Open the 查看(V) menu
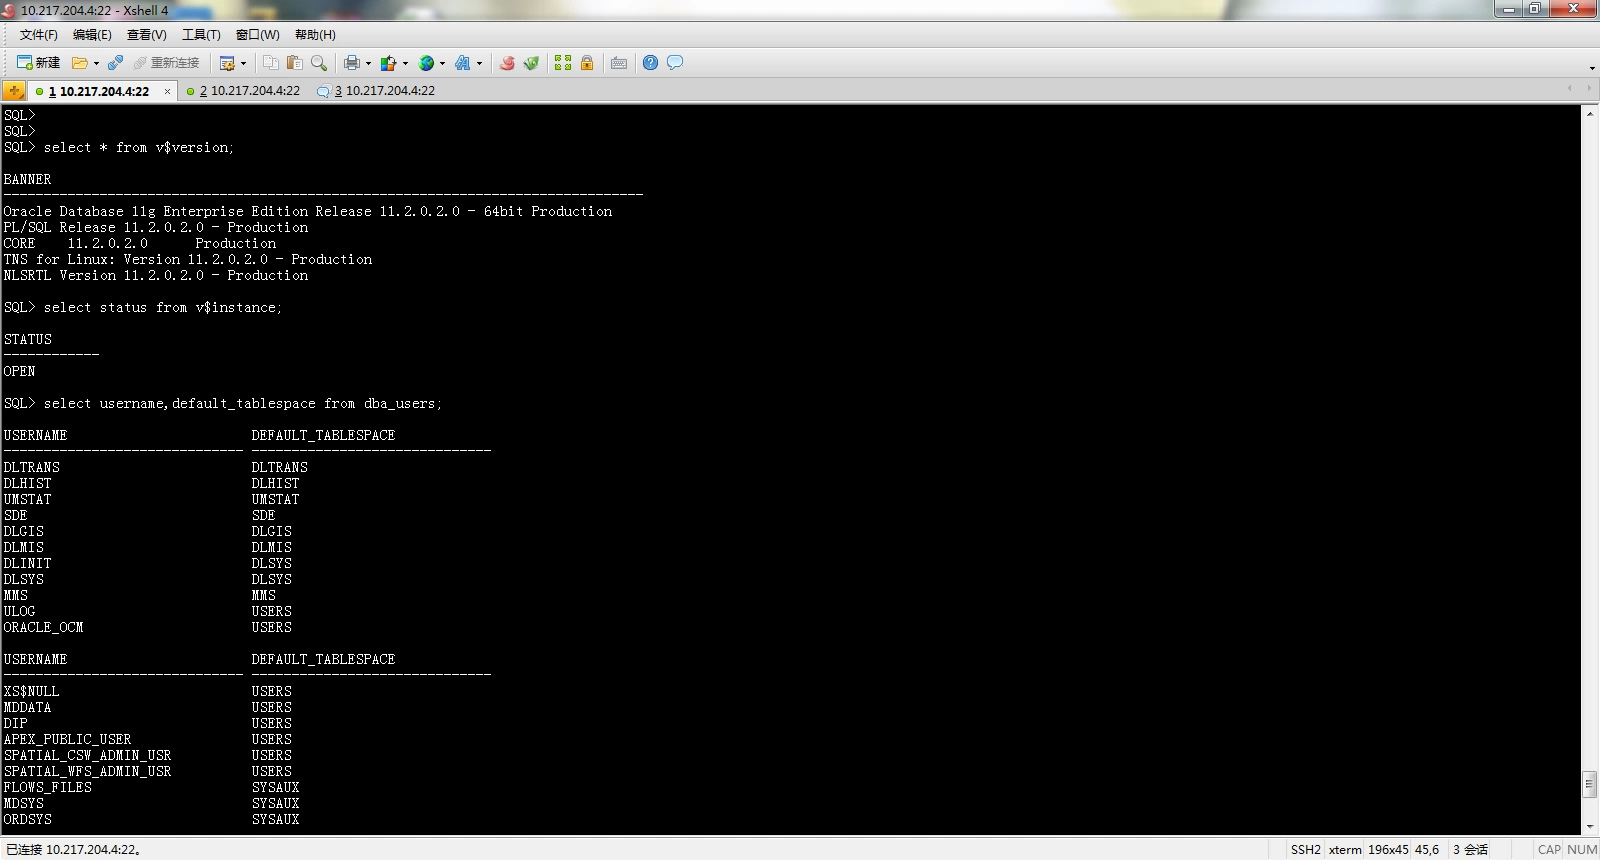Viewport: 1600px width, 860px height. click(146, 35)
